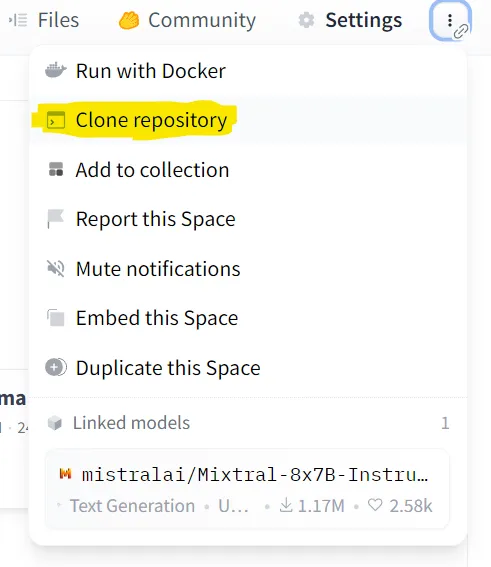The width and height of the screenshot is (491, 567).
Task: Click the Community waving hand icon
Action: (129, 20)
